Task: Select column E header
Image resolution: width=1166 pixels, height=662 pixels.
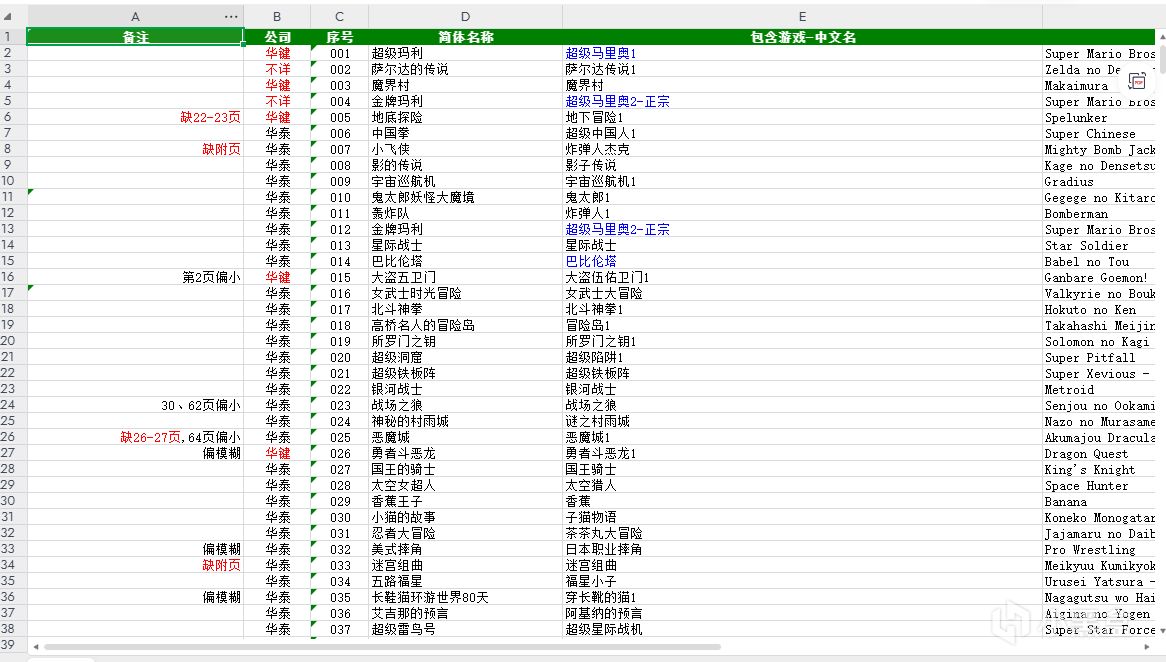Action: point(802,16)
